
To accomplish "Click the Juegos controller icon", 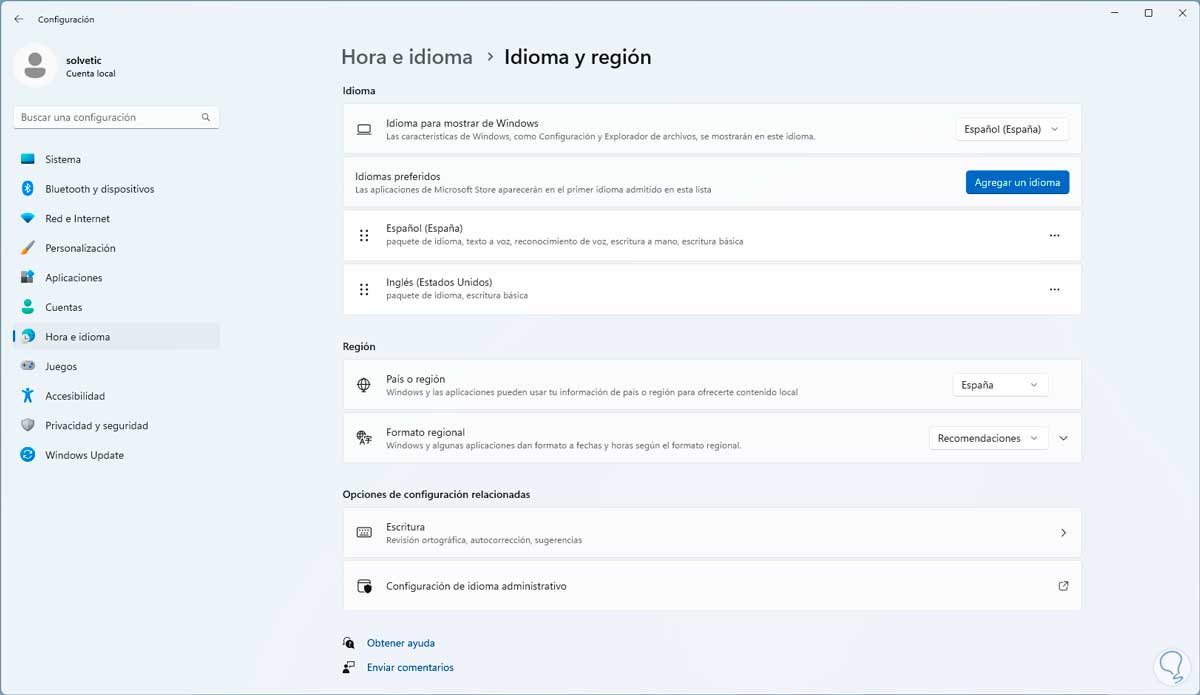I will (27, 366).
